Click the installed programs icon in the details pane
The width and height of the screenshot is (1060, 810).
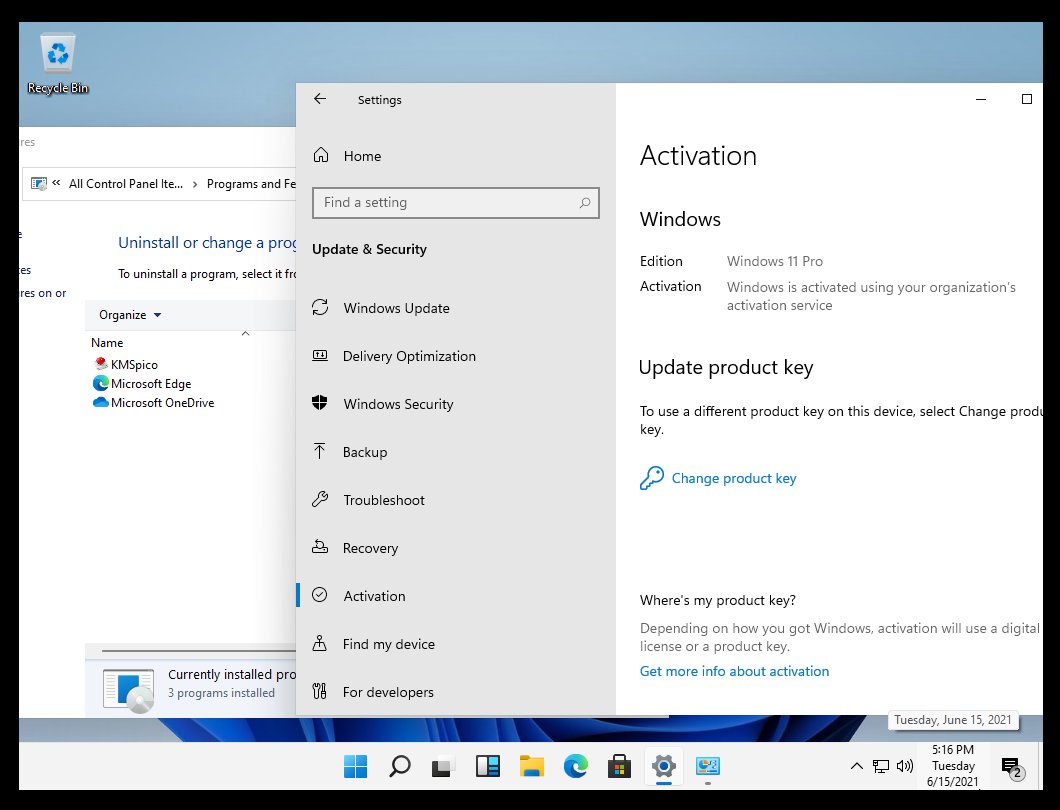128,690
